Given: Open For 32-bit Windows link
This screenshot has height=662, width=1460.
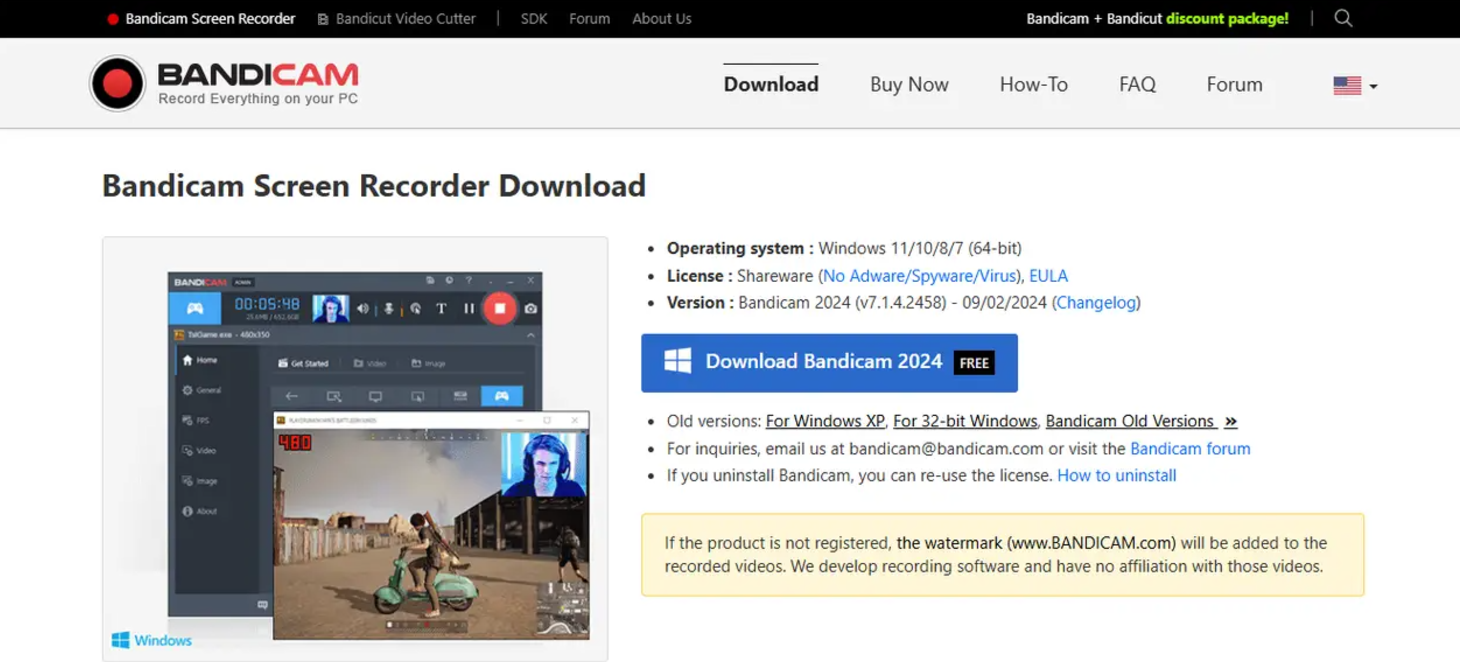Looking at the screenshot, I should (965, 421).
